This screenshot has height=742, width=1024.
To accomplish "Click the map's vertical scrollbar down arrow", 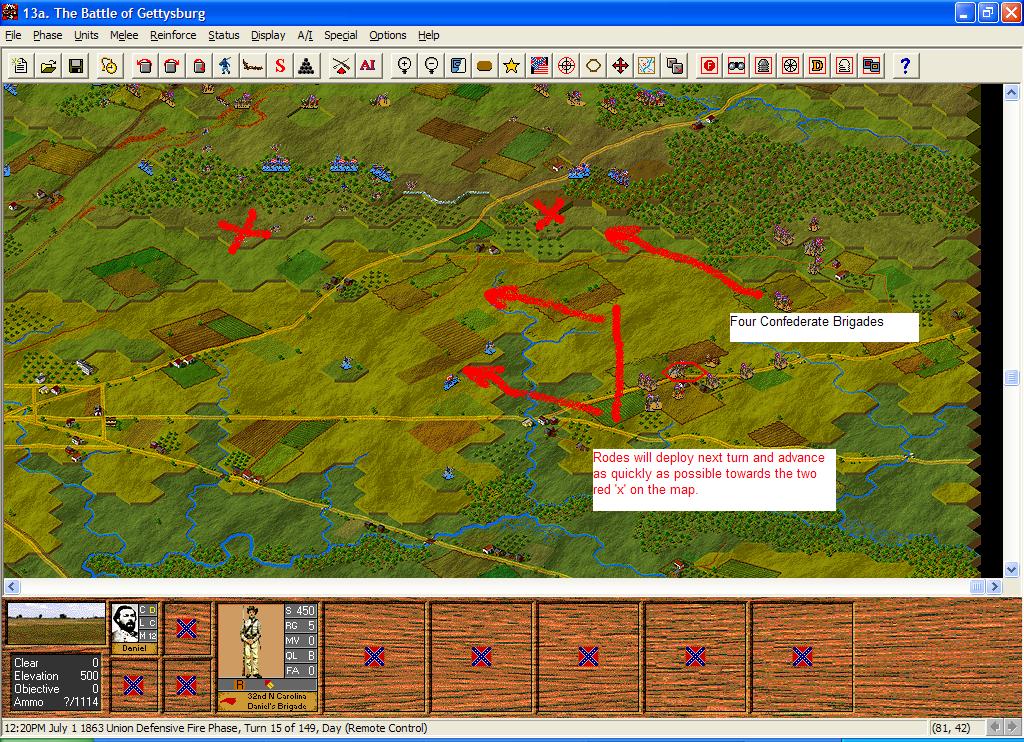I will tap(1012, 569).
